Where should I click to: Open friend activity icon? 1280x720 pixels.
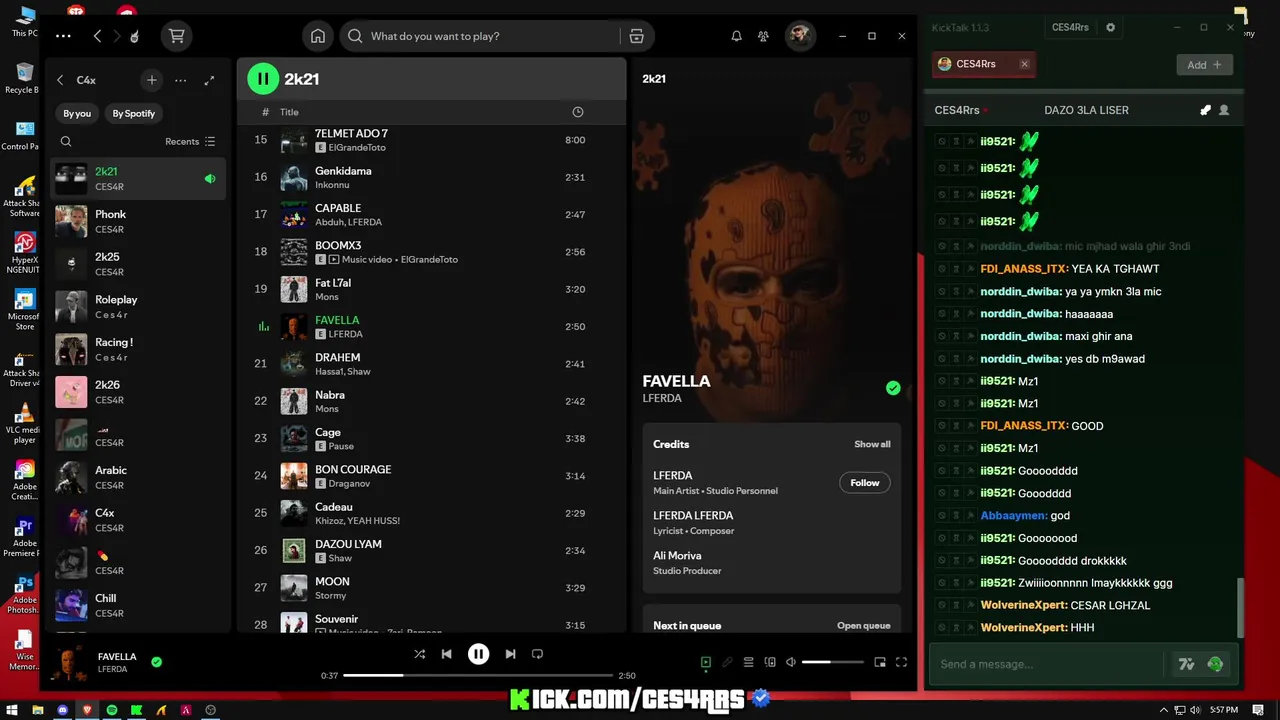pyautogui.click(x=764, y=36)
